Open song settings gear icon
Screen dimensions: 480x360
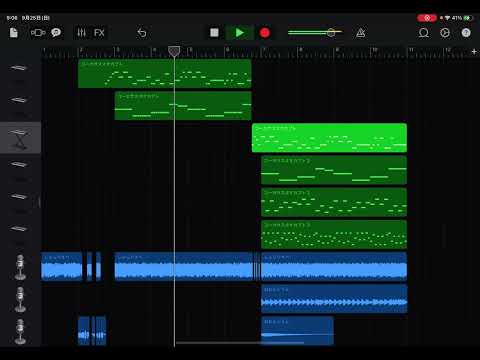click(445, 33)
